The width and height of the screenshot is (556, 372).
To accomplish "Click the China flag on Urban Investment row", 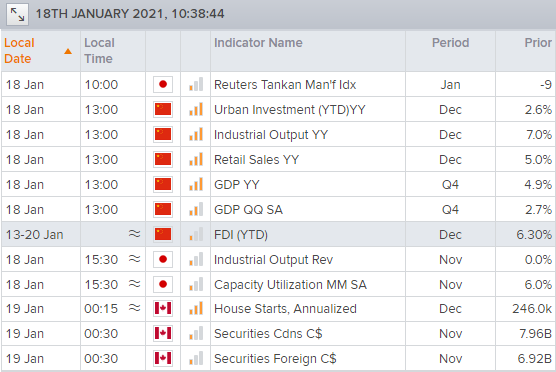I will (163, 109).
